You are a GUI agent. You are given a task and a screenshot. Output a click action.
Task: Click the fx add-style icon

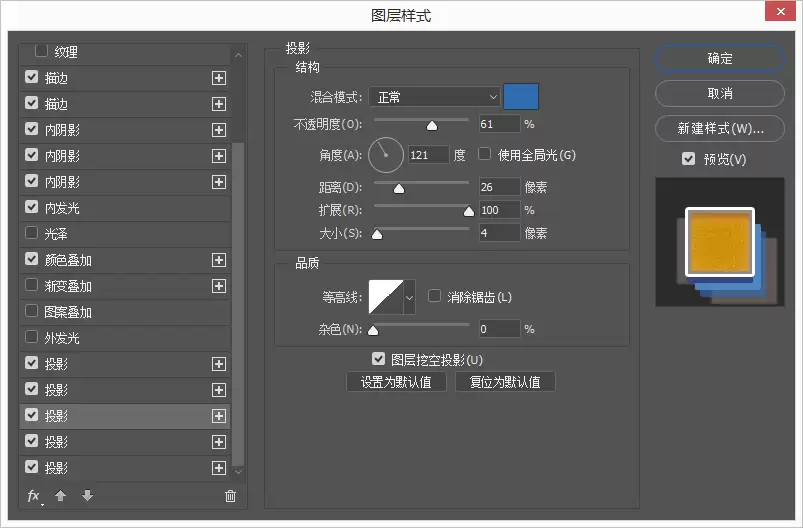point(34,496)
